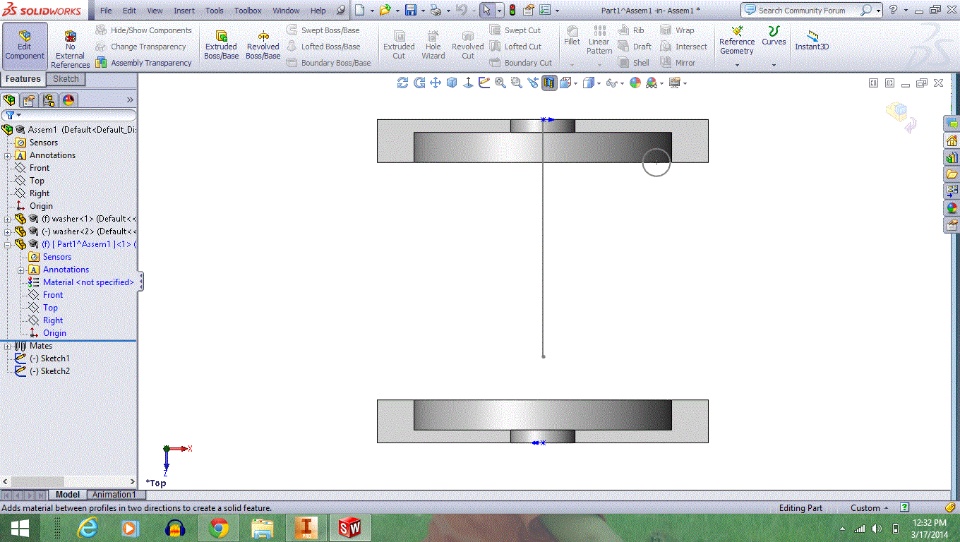Select the Boundary Boss/Base tool
The height and width of the screenshot is (542, 960).
329,62
